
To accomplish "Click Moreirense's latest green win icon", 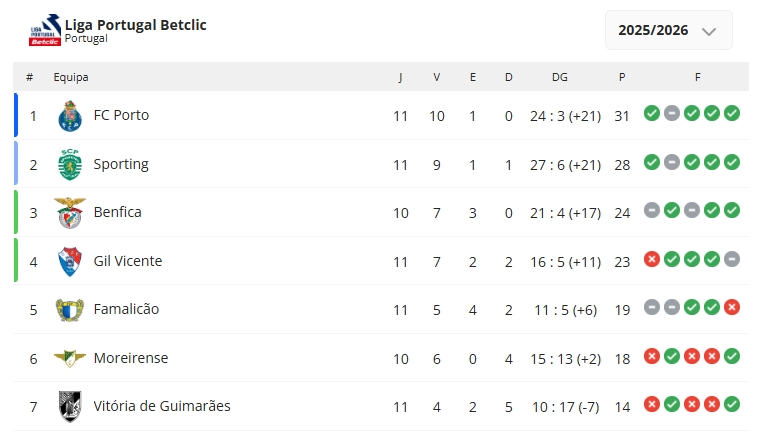I will click(x=732, y=356).
